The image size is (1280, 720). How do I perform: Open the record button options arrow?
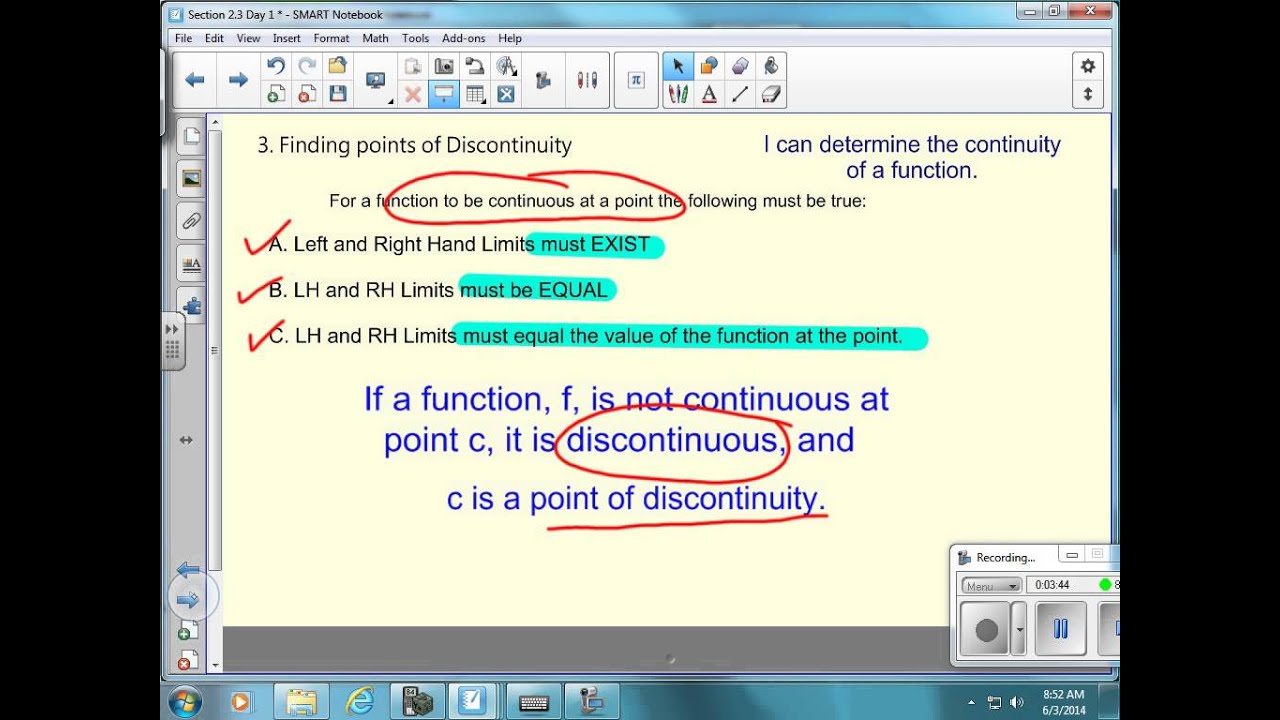coord(1019,629)
